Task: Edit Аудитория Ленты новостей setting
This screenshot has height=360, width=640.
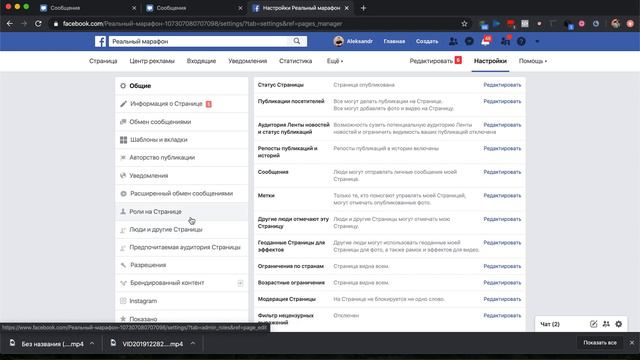Action: pyautogui.click(x=502, y=125)
